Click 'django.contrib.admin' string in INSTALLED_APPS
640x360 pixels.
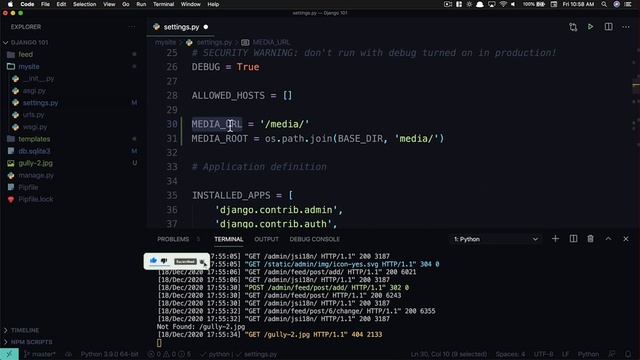(276, 210)
